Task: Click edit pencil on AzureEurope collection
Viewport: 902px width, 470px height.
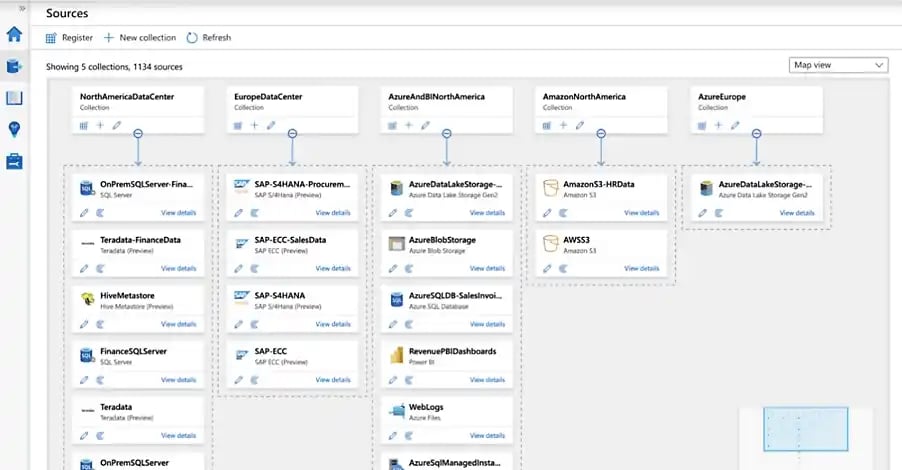Action: tap(735, 125)
